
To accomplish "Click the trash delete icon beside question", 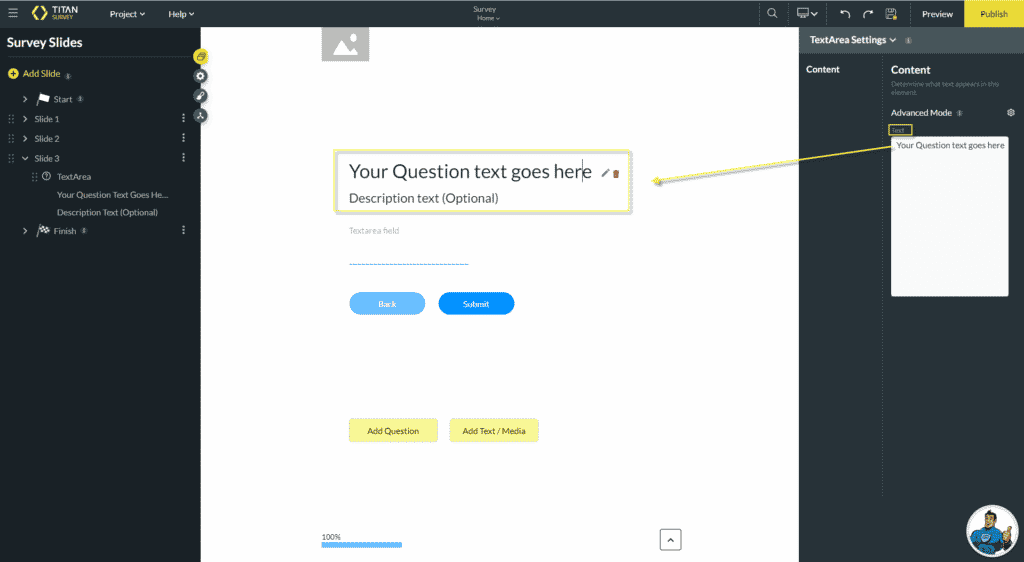I will [x=616, y=174].
